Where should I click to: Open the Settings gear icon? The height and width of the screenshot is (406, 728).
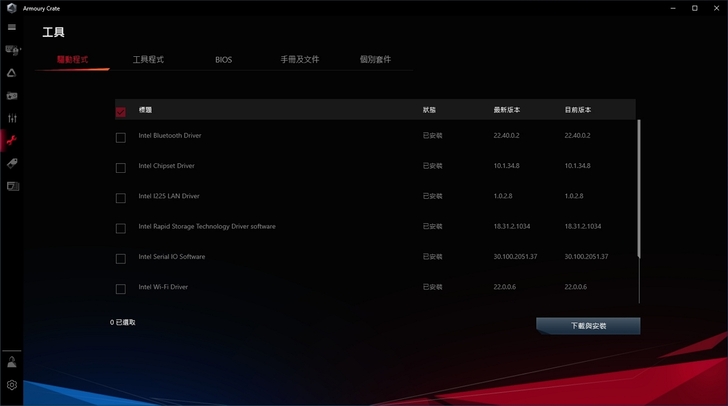12,385
